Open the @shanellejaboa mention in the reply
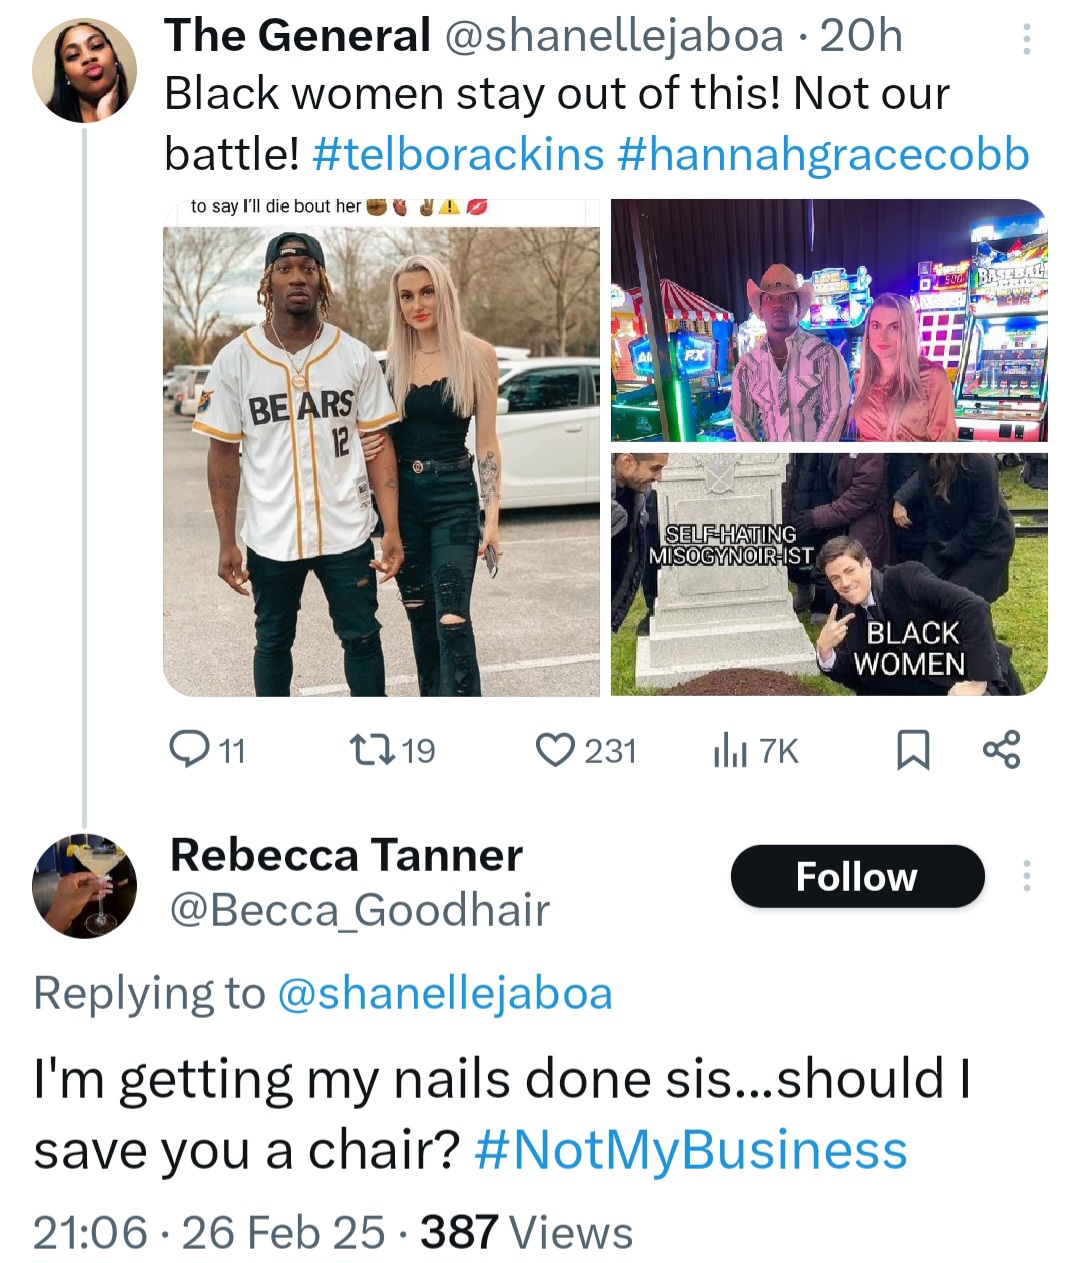1080x1263 pixels. pyautogui.click(x=443, y=993)
